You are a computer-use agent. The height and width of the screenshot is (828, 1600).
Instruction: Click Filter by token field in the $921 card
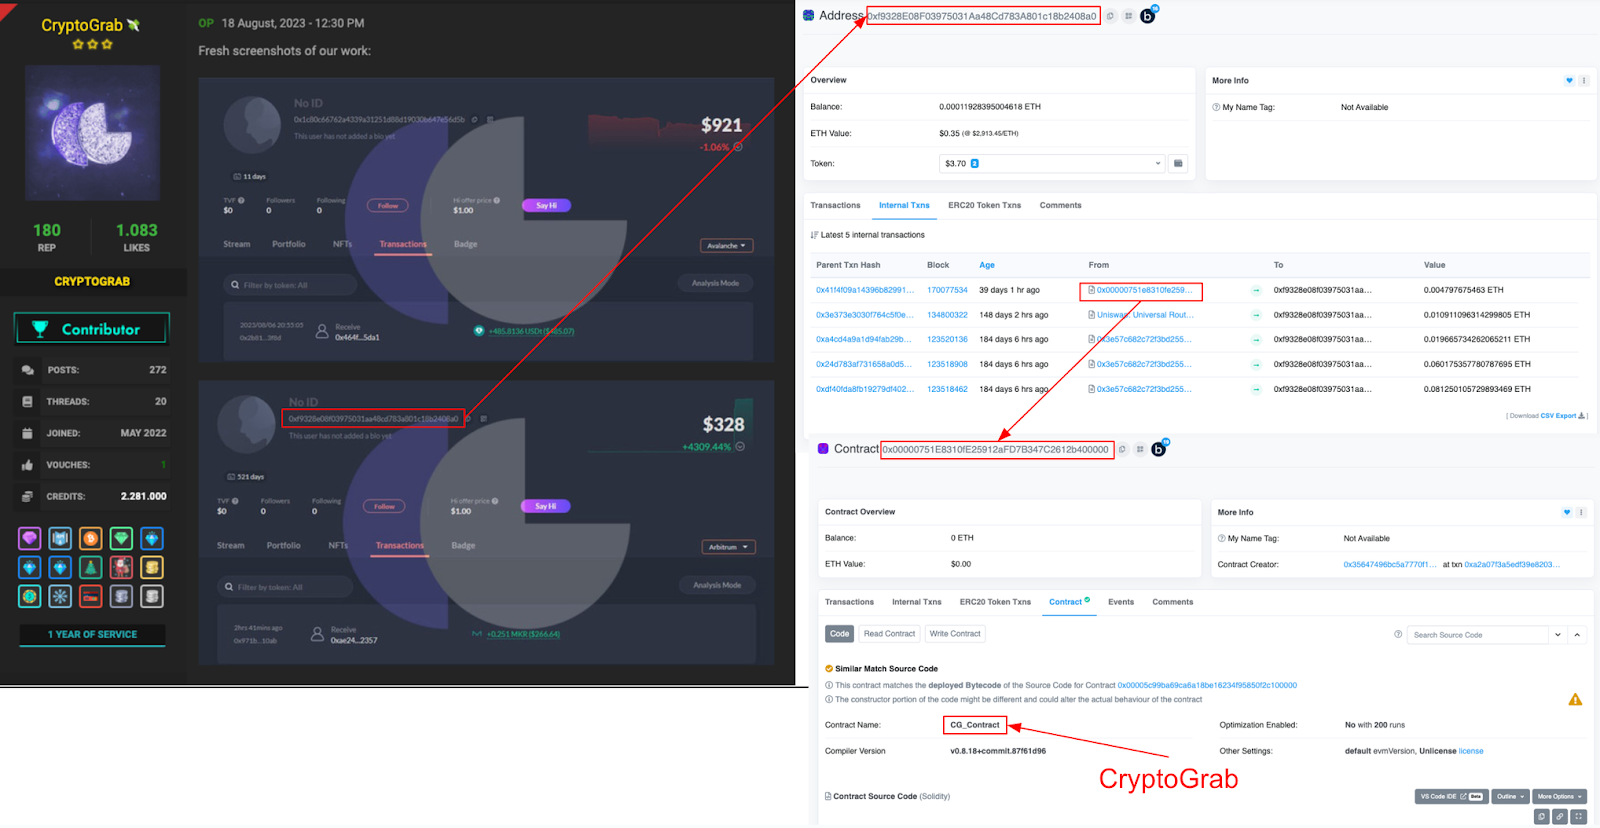(x=290, y=285)
